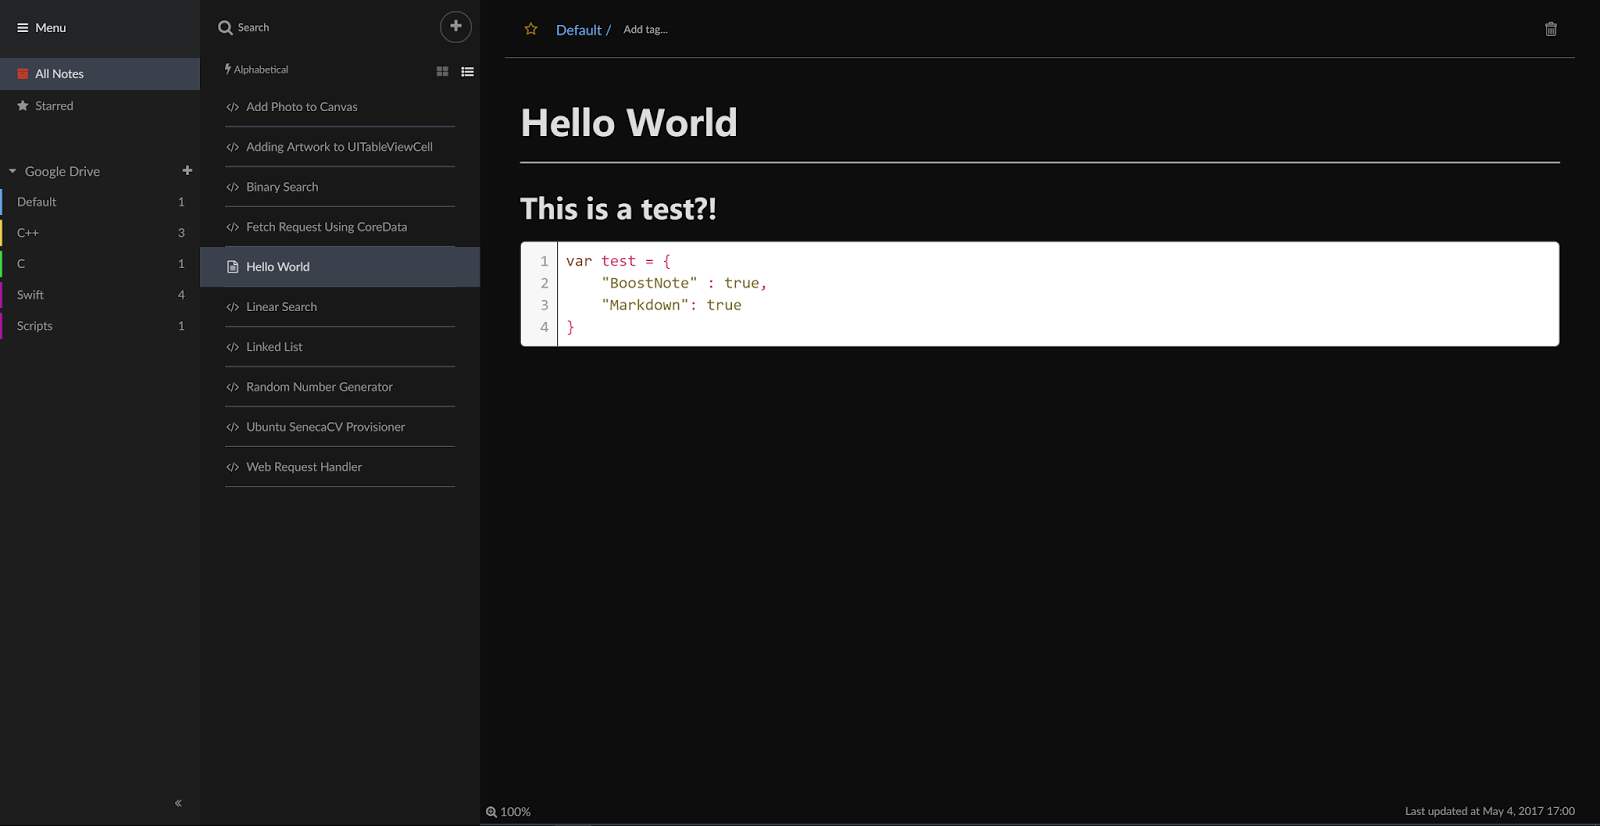Image resolution: width=1600 pixels, height=826 pixels.
Task: Open the Binary Search note
Action: pos(282,187)
